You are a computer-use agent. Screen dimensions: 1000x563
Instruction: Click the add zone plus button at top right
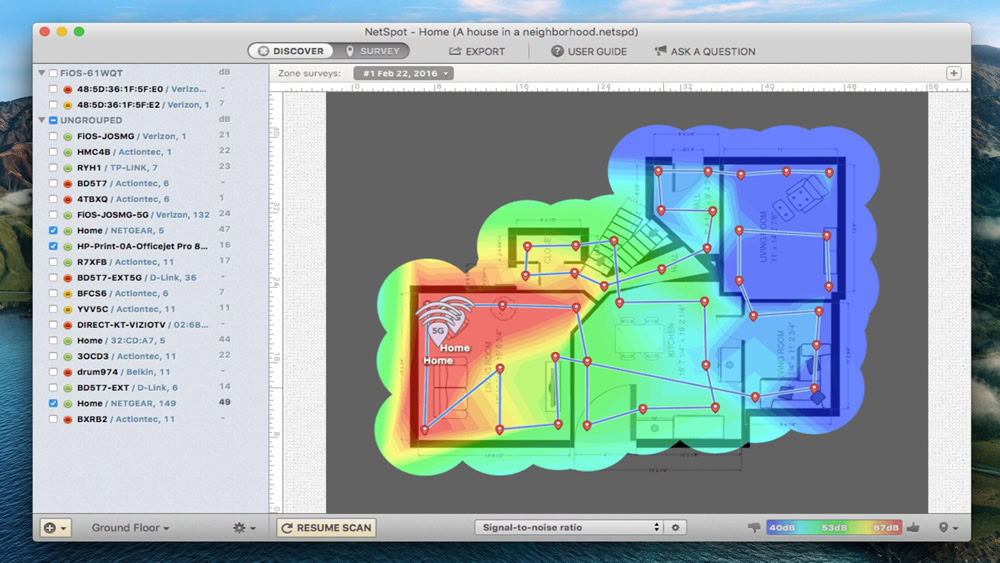[x=953, y=73]
